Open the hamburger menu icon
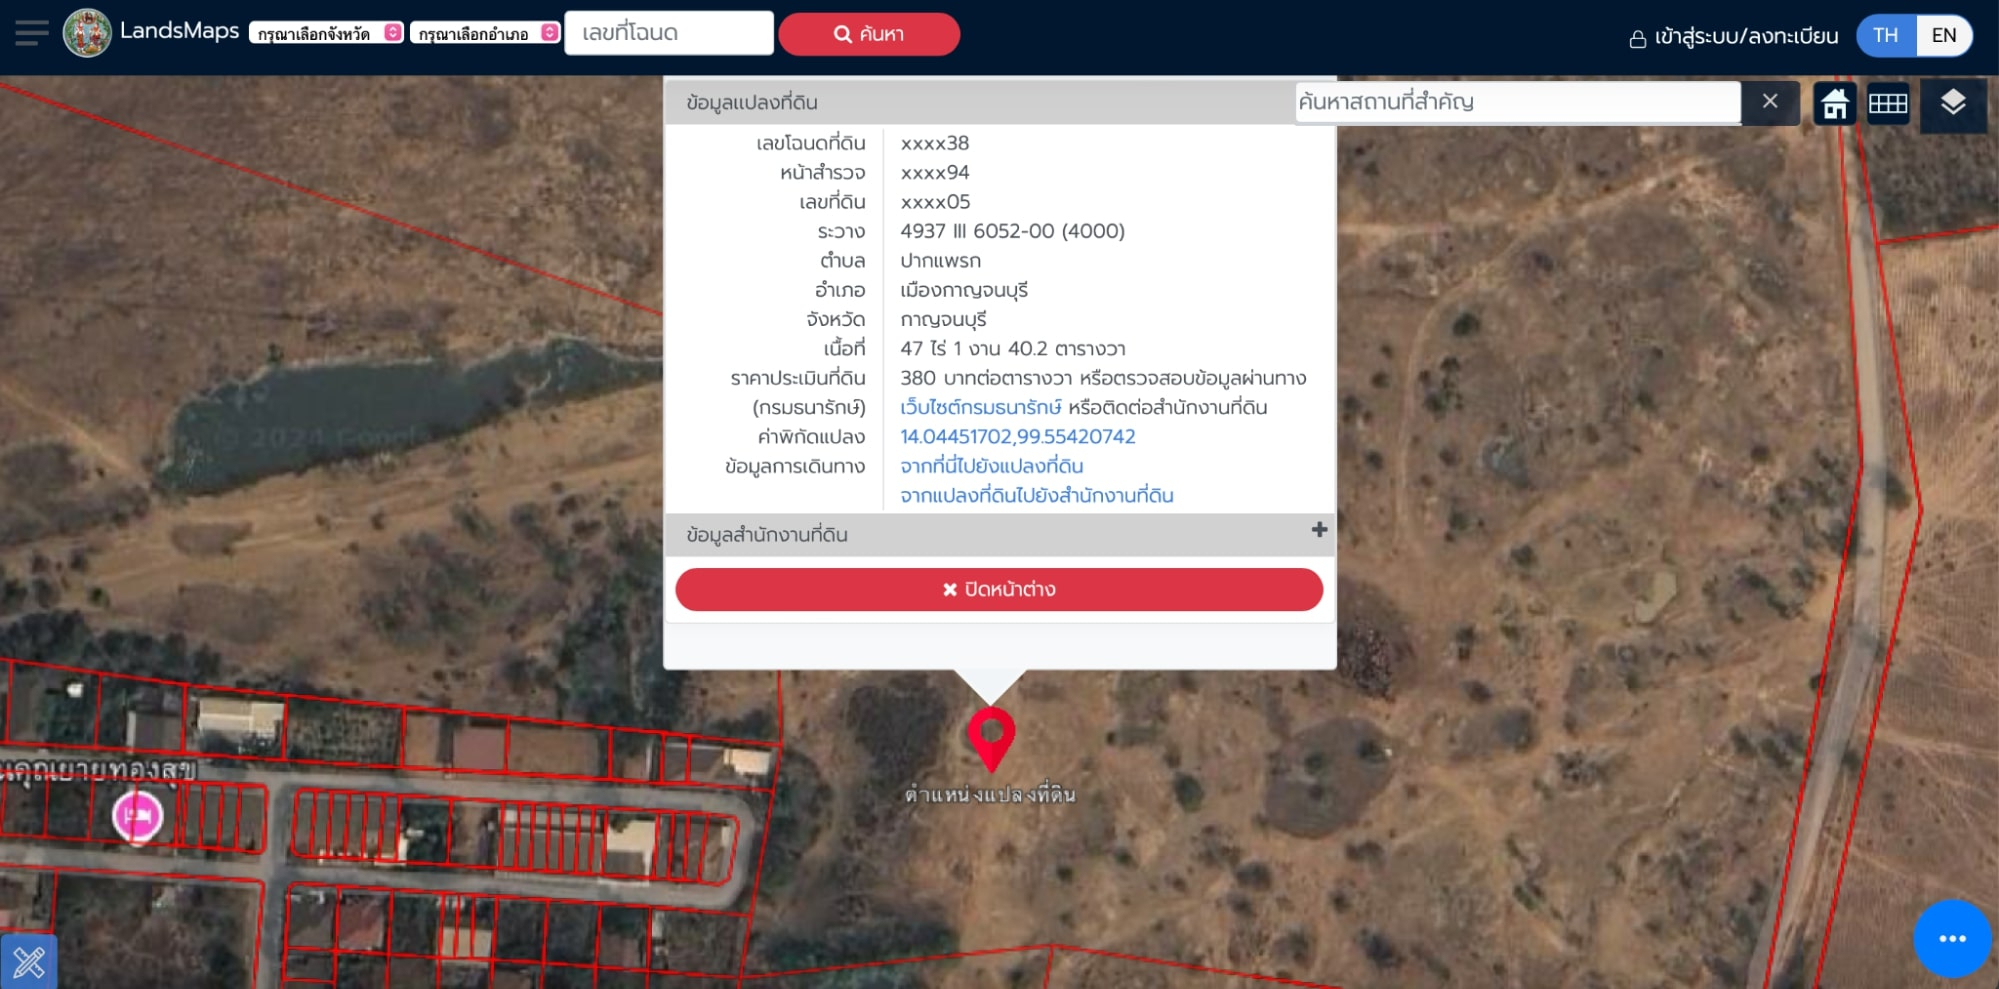 pyautogui.click(x=31, y=33)
